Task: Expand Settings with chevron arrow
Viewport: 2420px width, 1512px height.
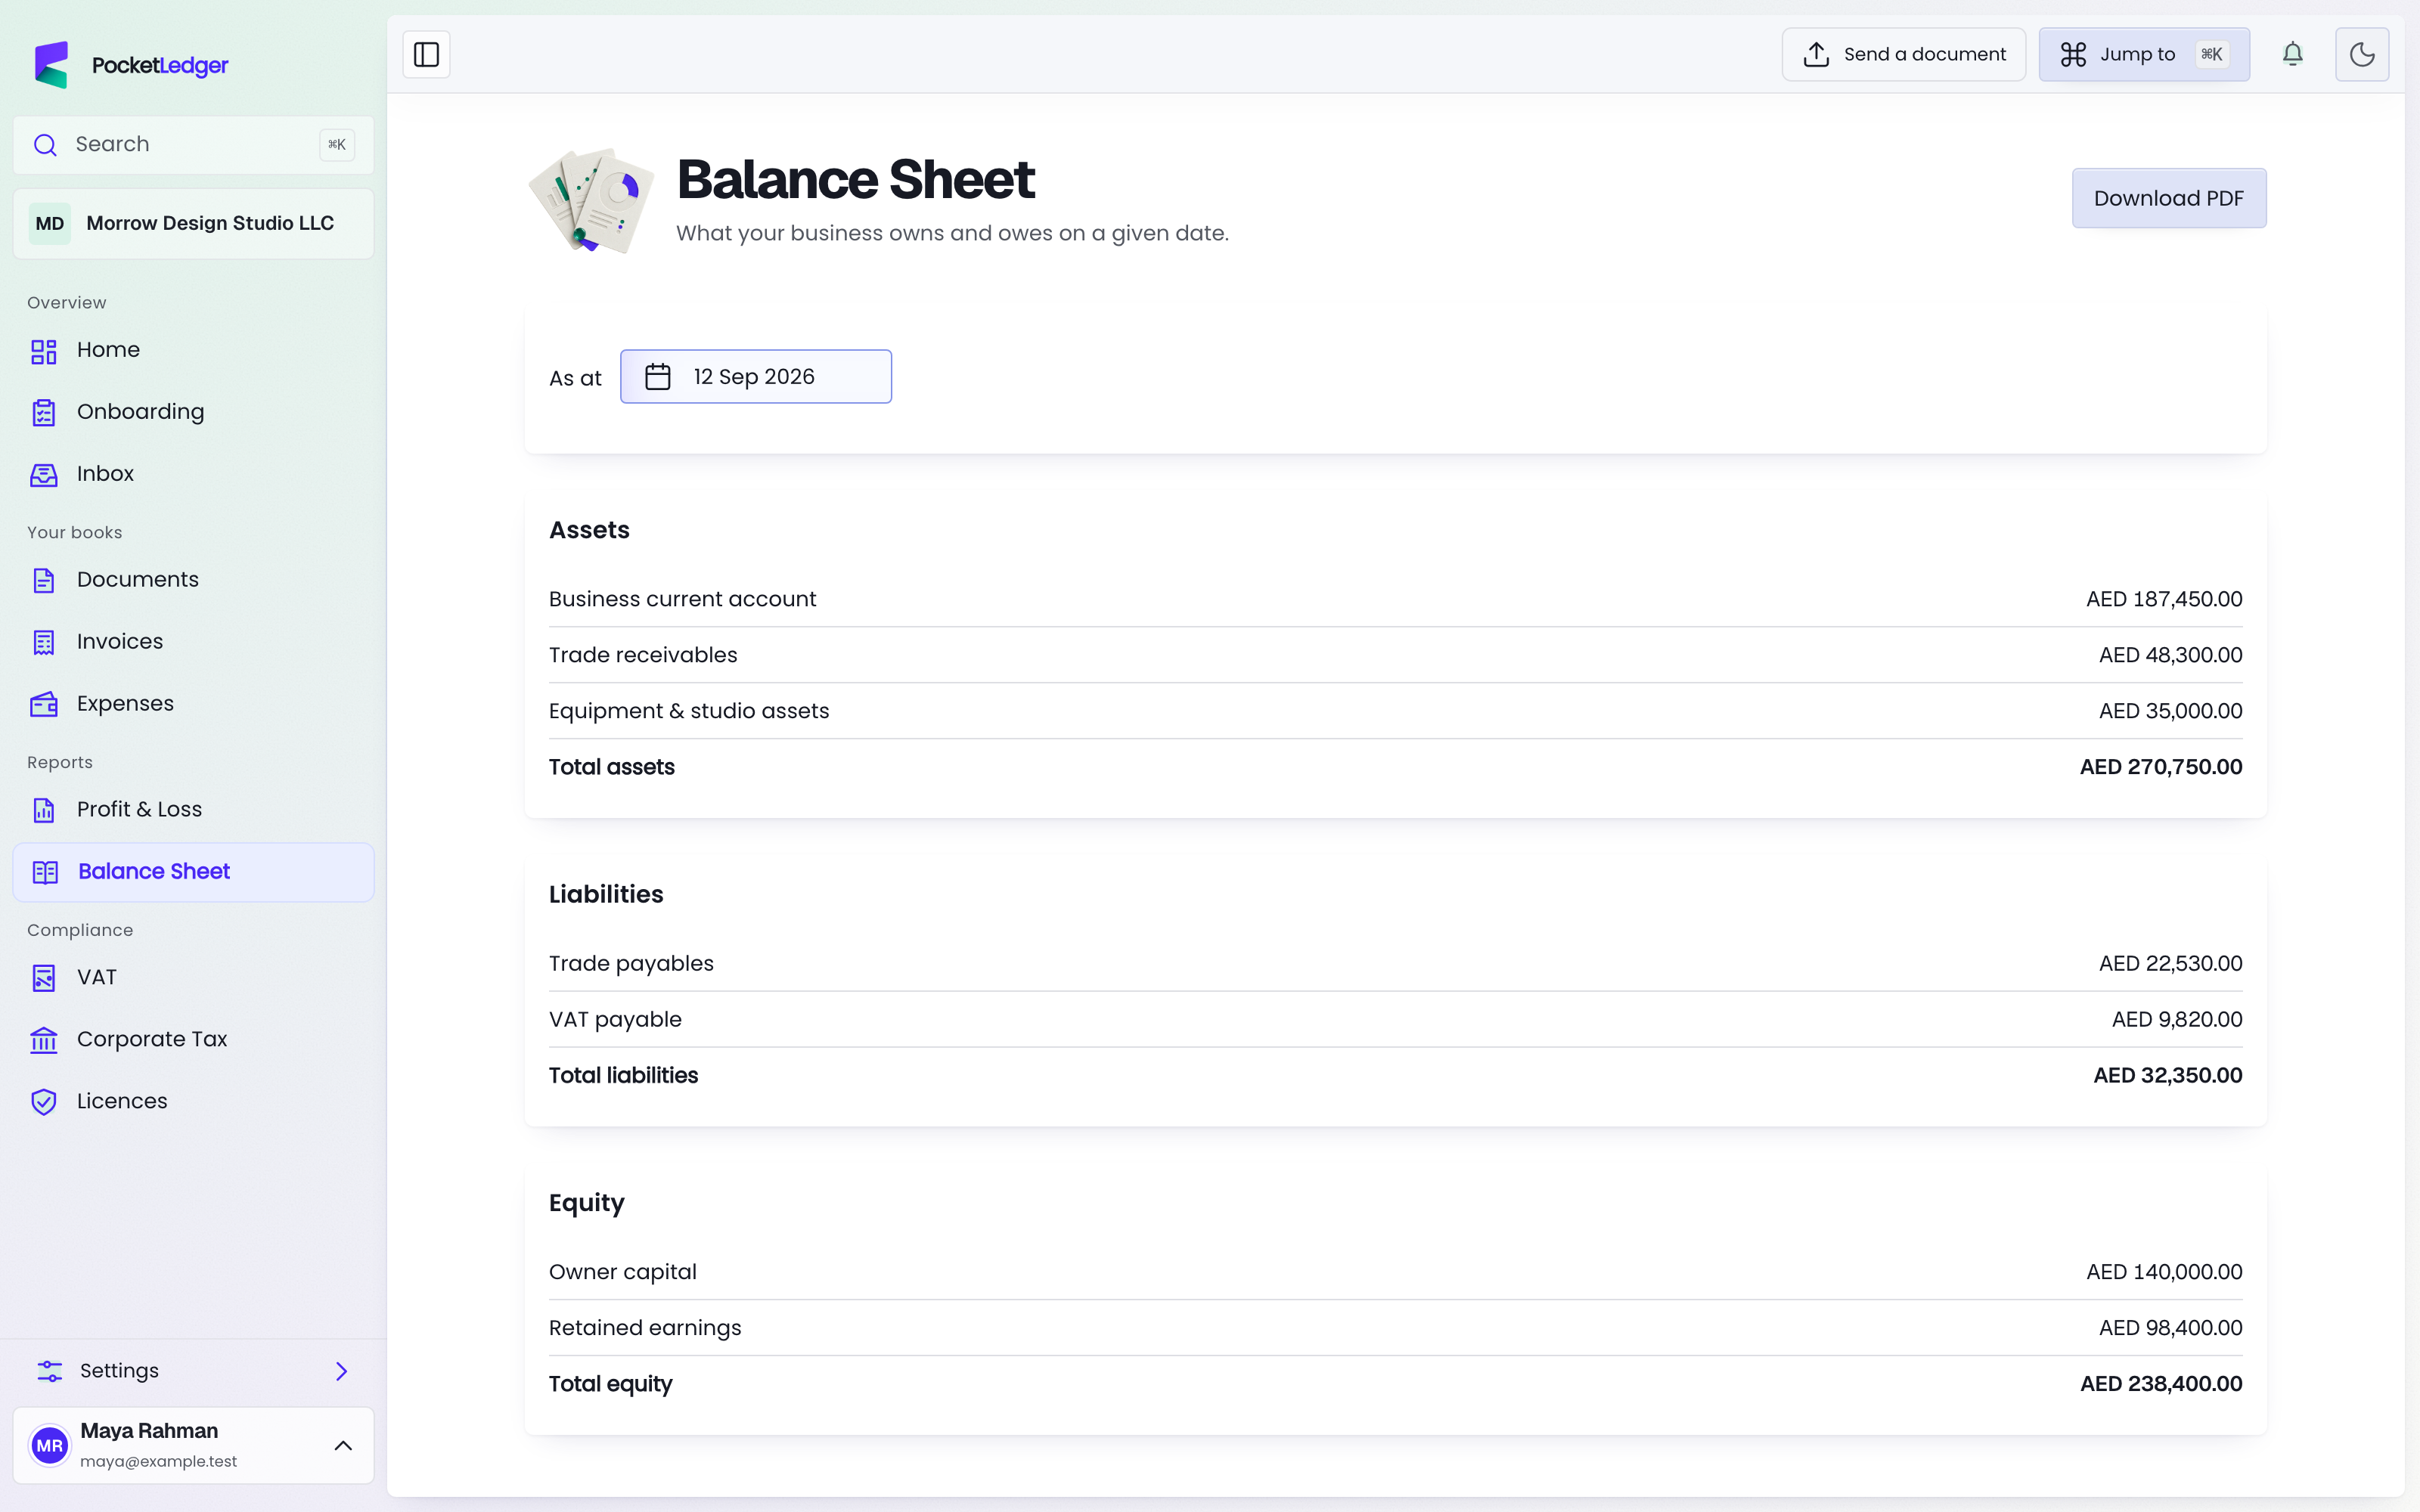Action: tap(342, 1371)
